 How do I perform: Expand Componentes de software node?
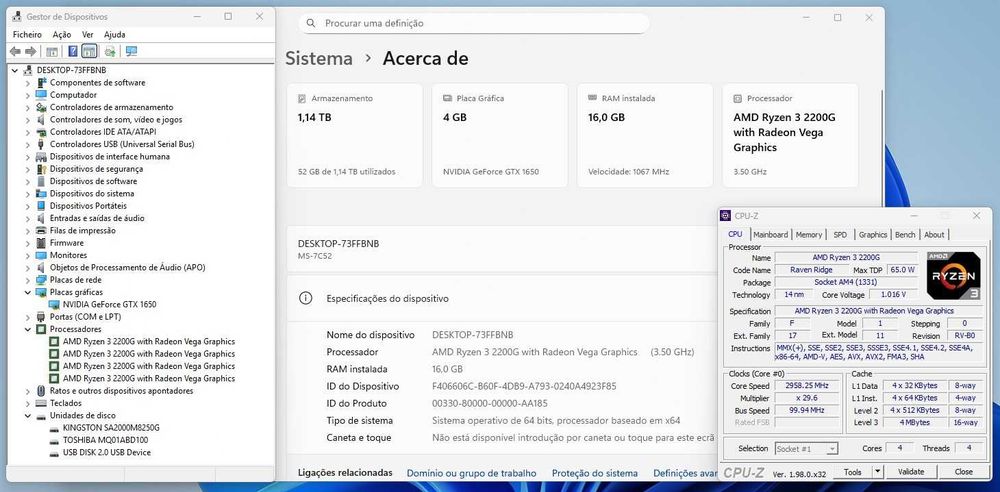pos(27,82)
